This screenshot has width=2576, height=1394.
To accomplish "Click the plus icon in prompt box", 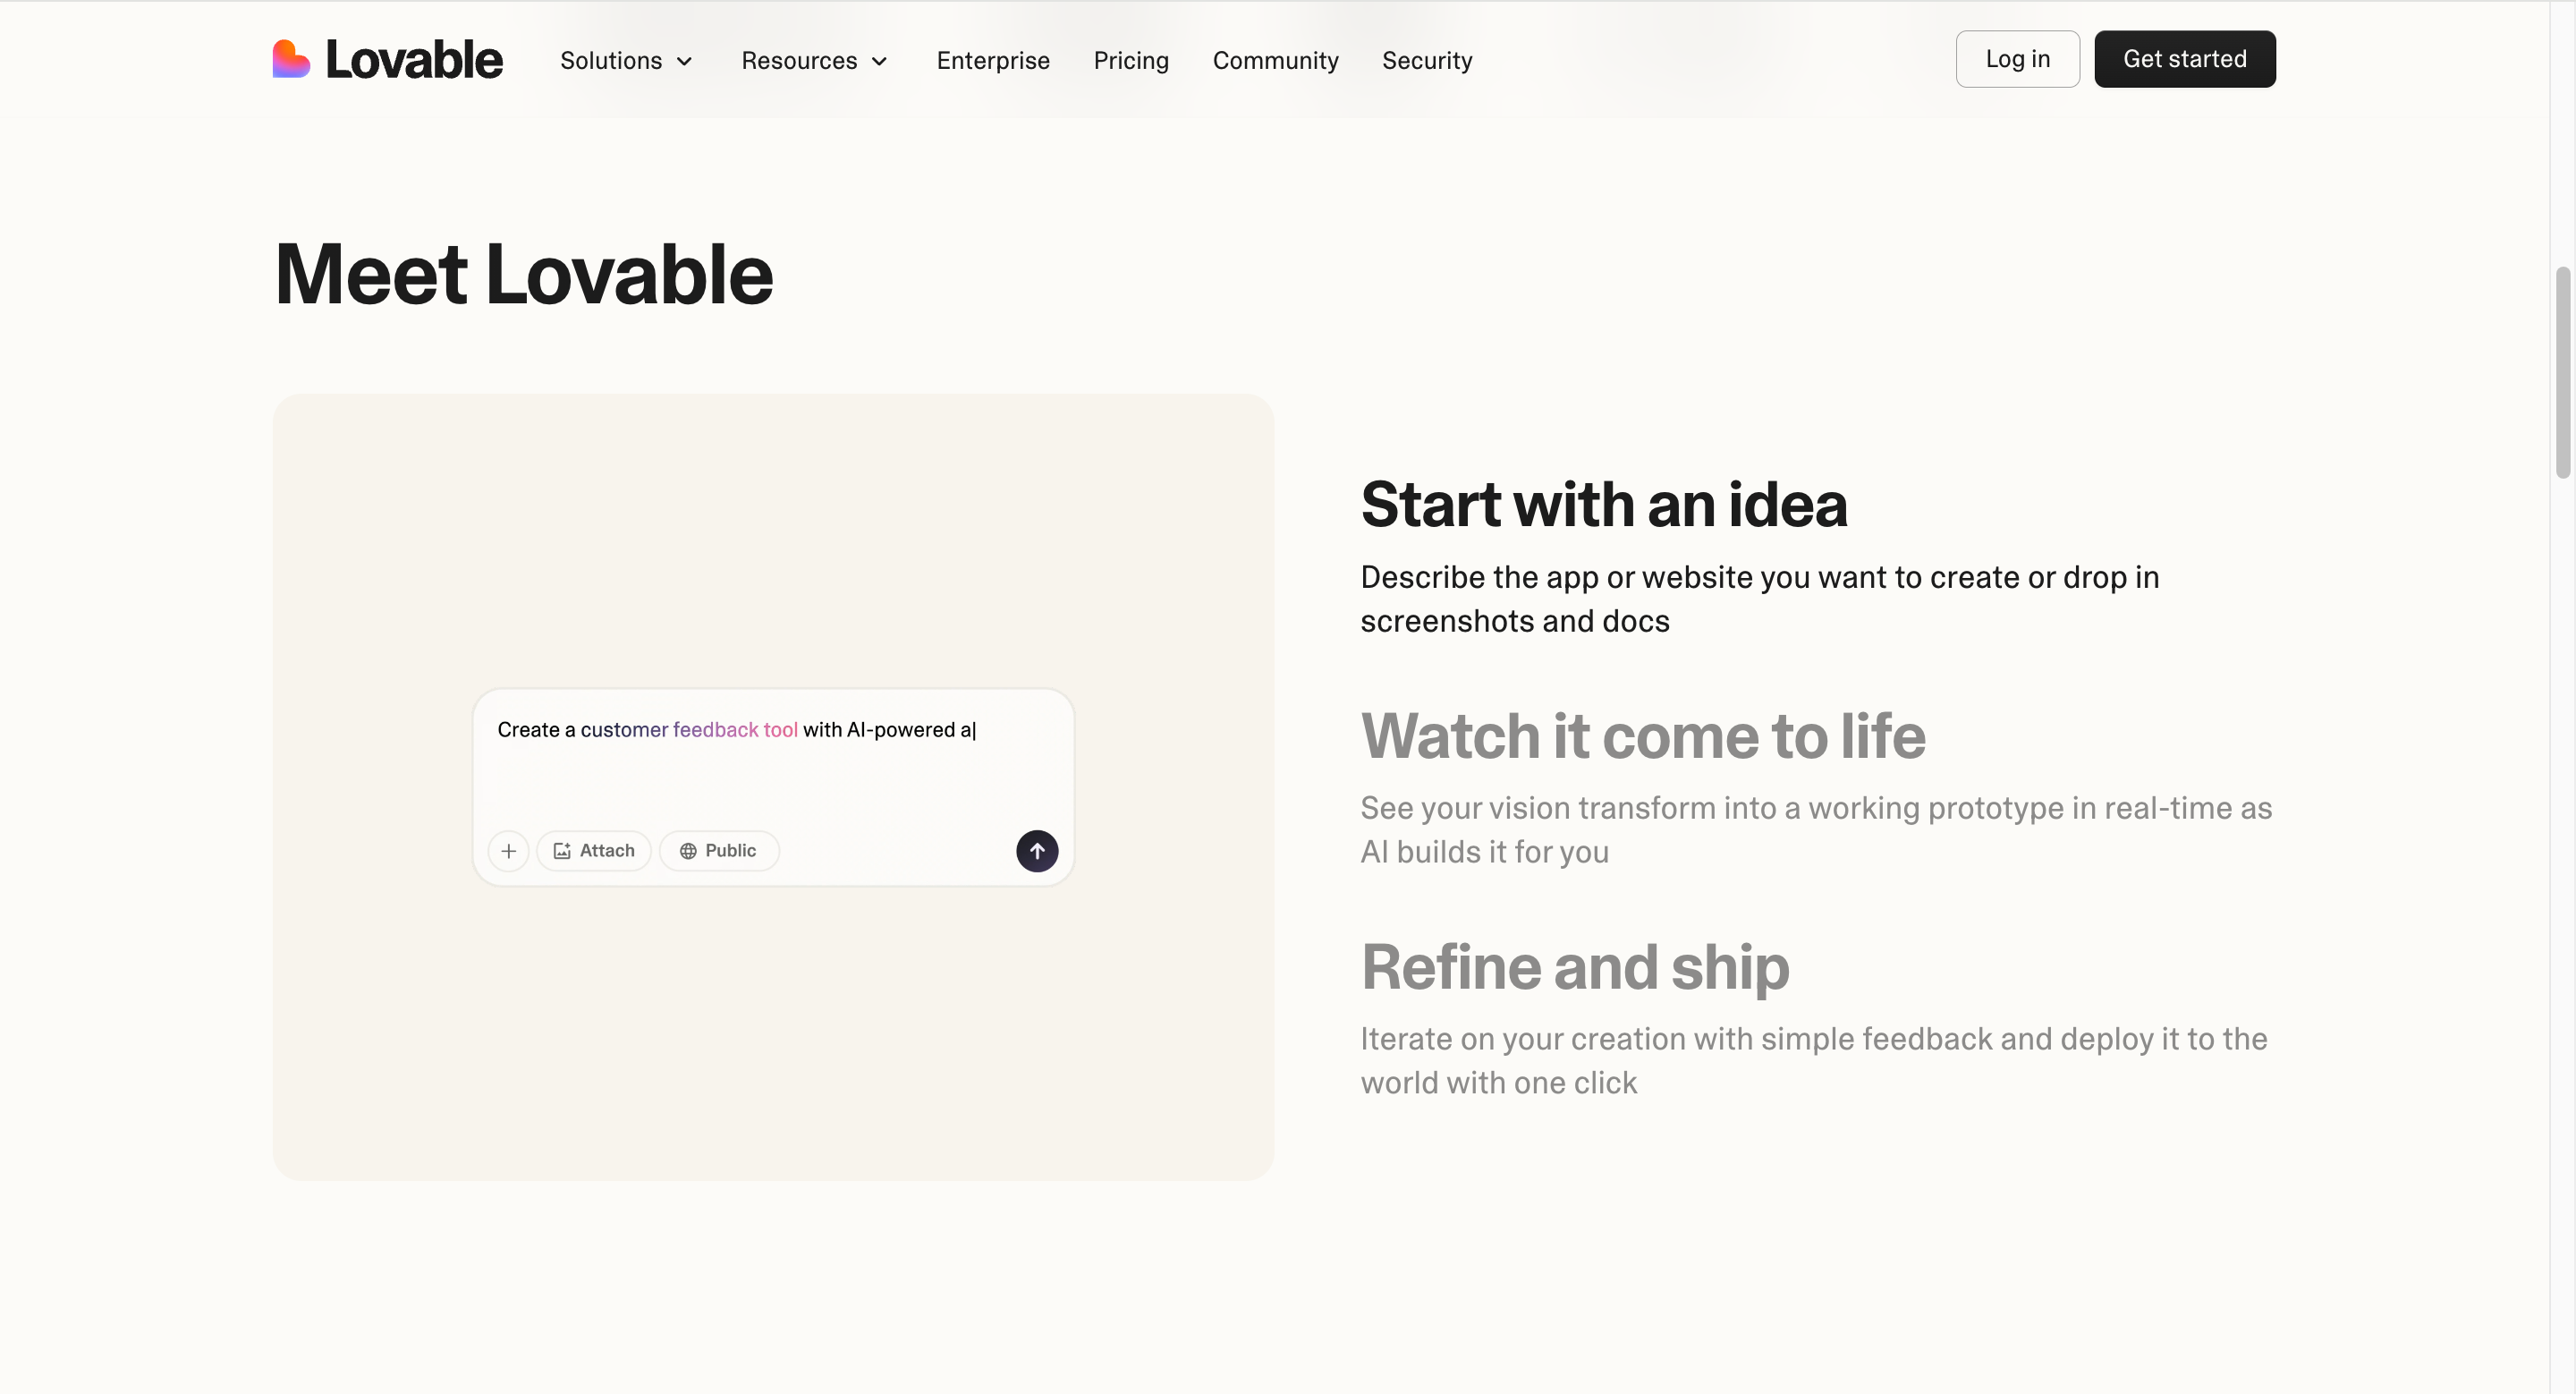I will pyautogui.click(x=508, y=851).
